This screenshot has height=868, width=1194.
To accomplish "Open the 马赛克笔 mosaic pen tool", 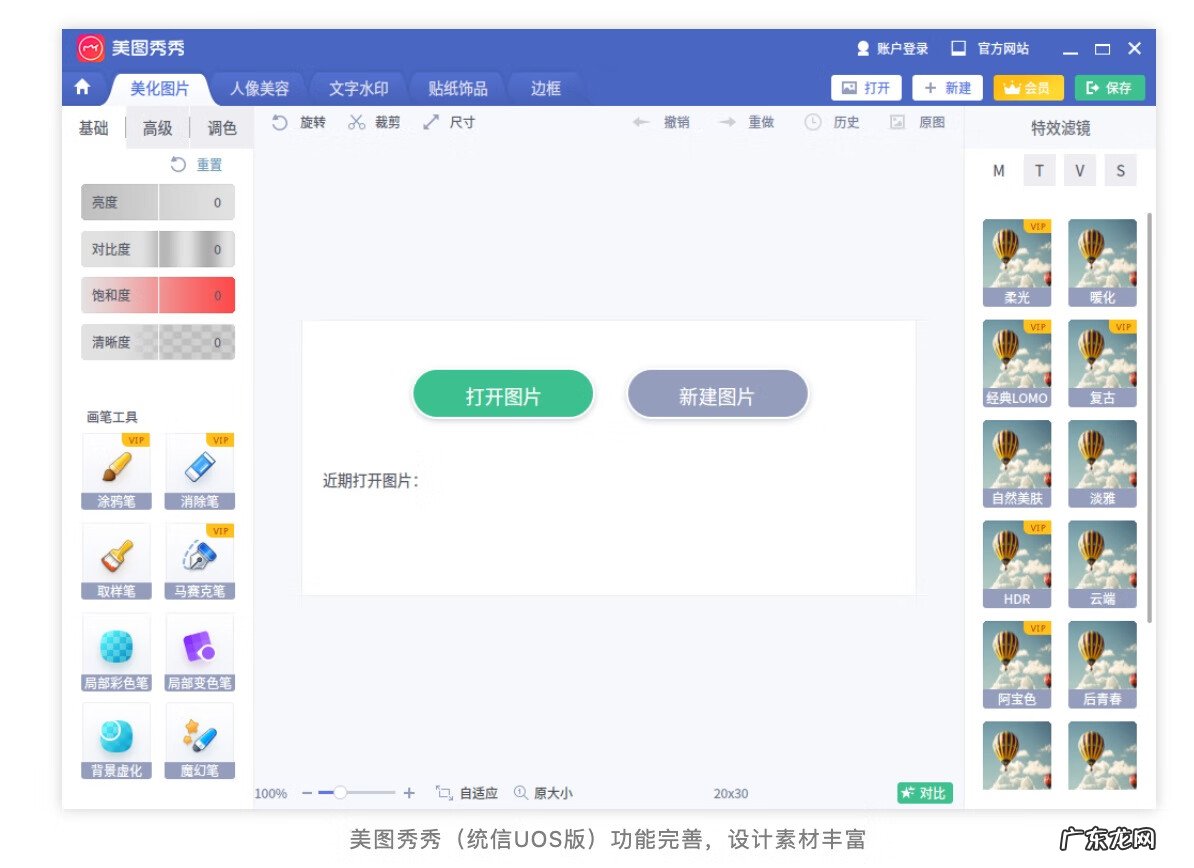I will 199,560.
